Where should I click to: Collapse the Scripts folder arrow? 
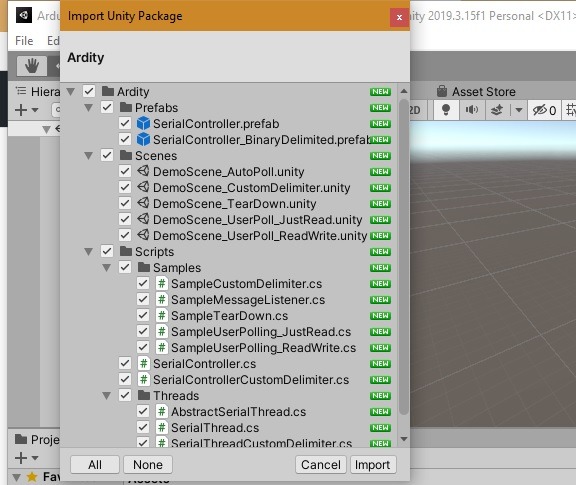click(89, 252)
